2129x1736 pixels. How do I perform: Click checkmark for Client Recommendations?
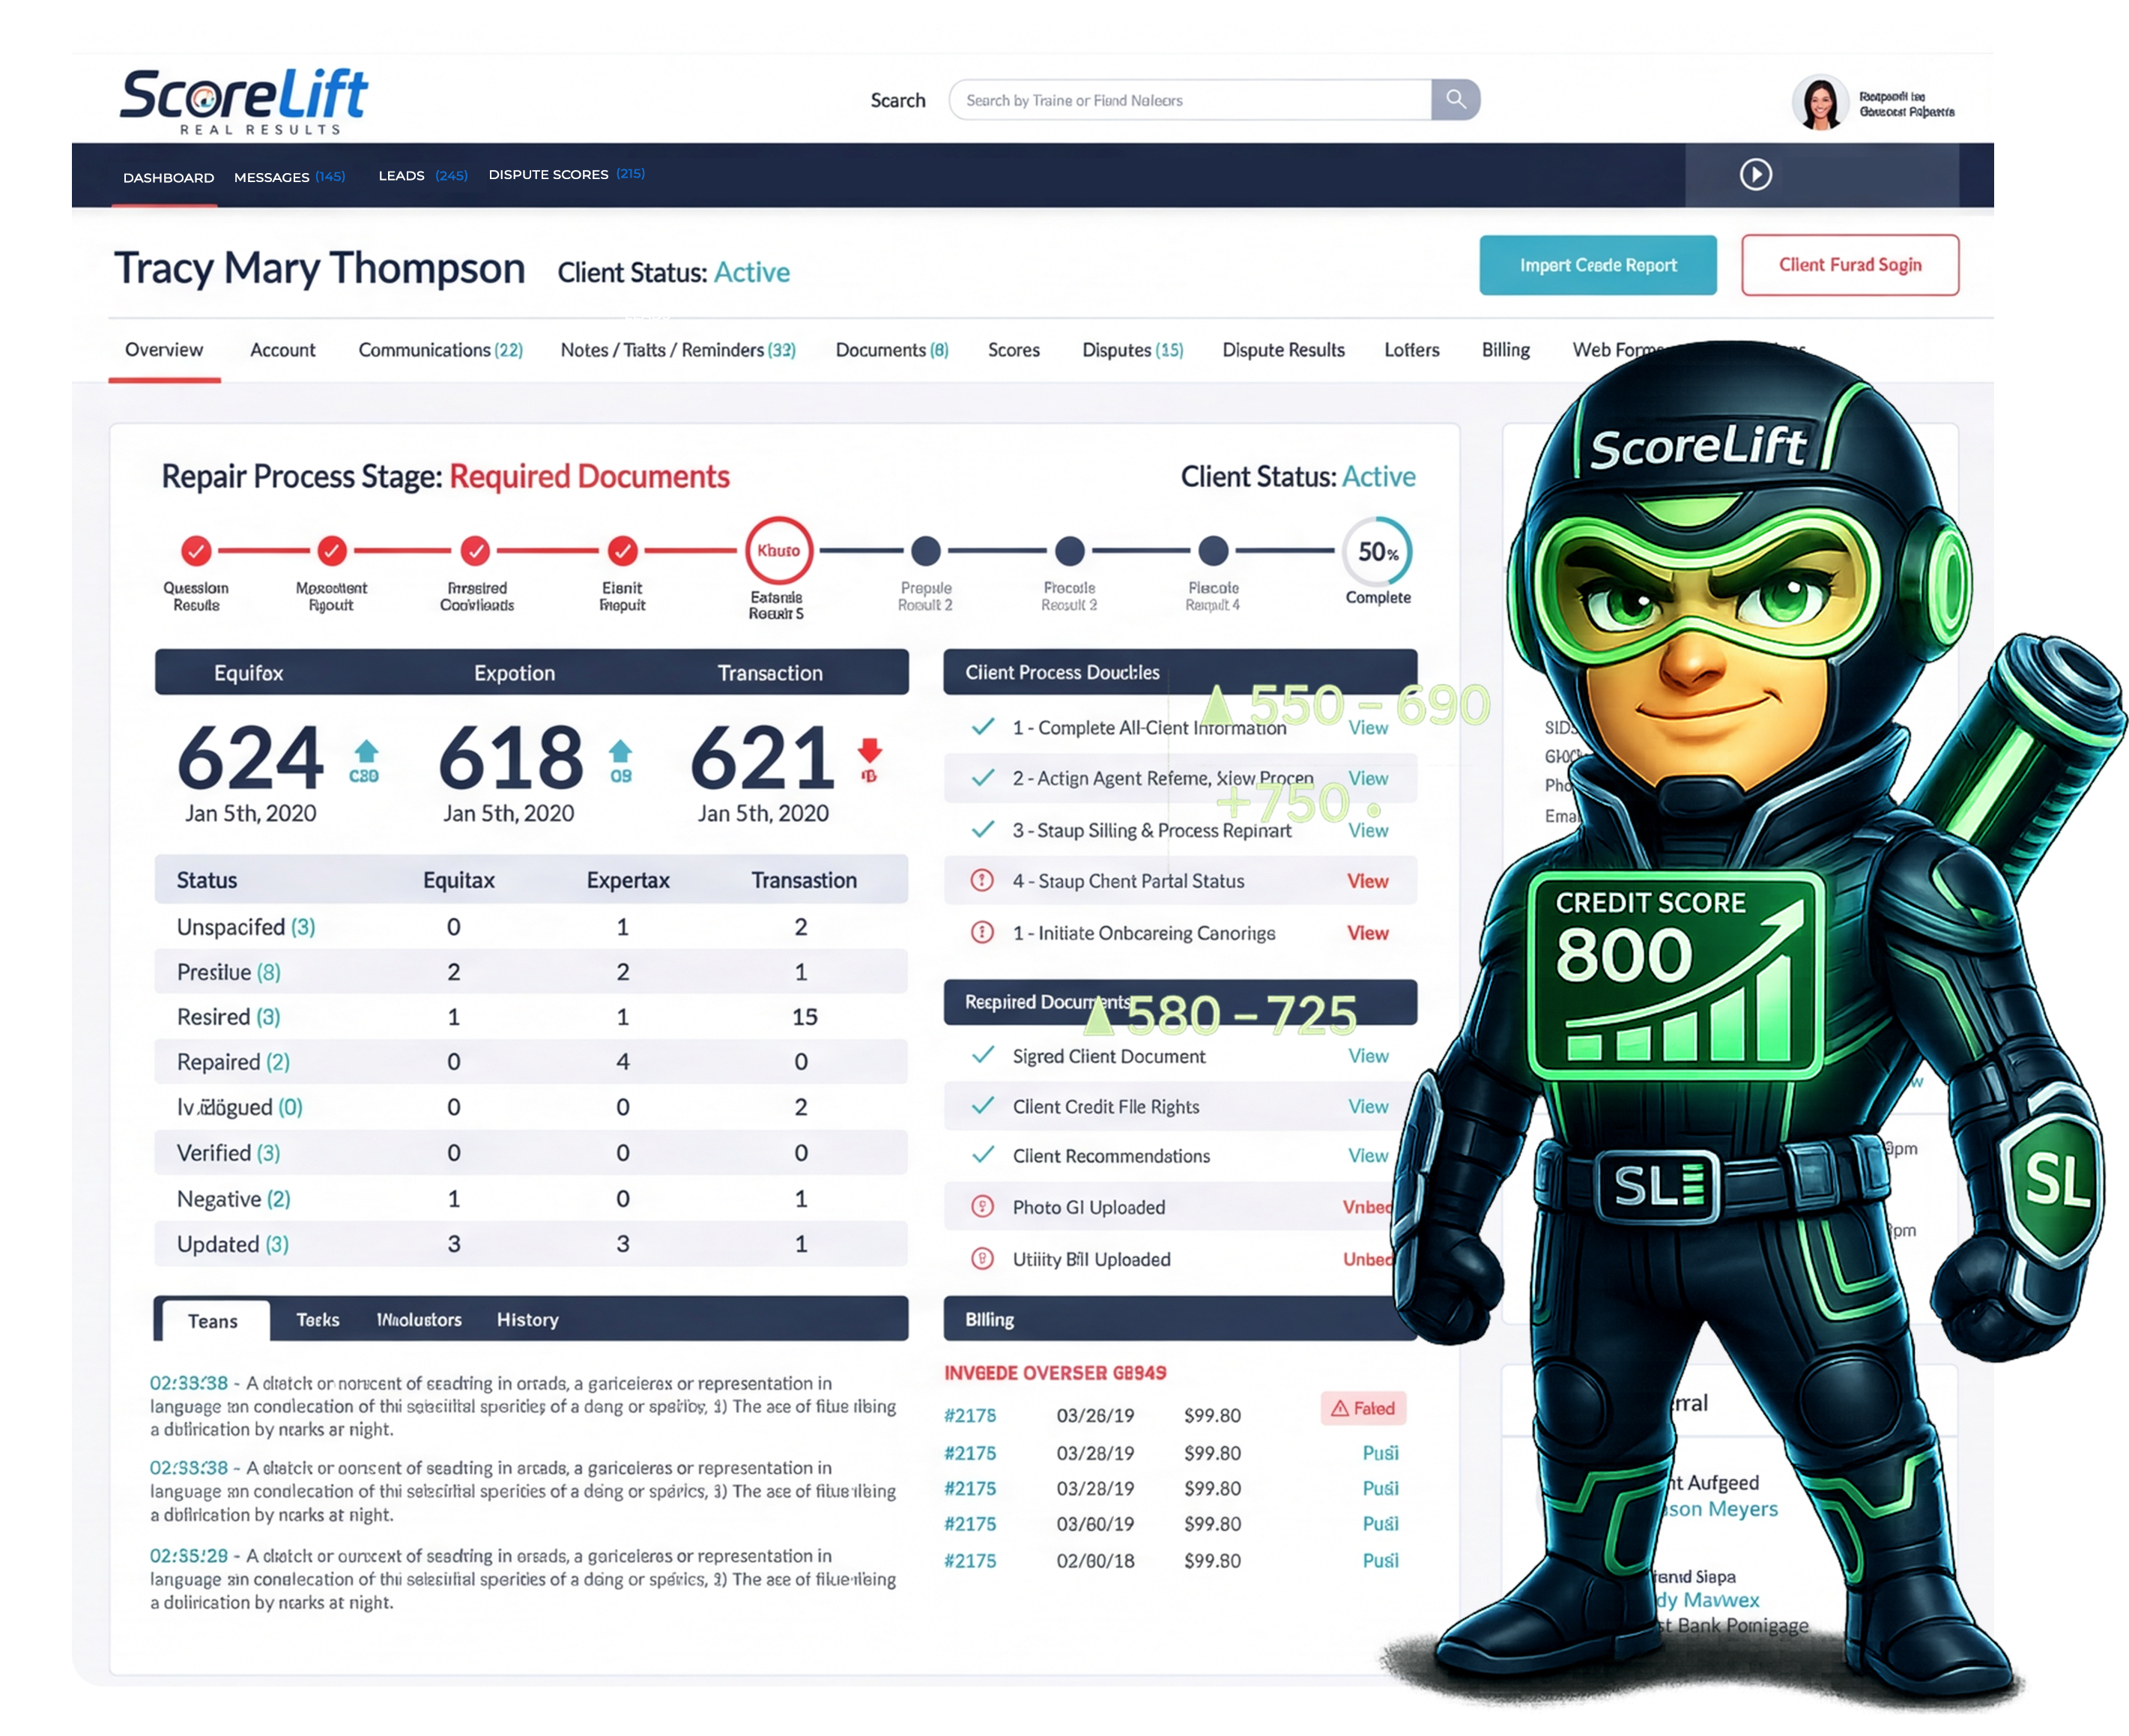click(983, 1155)
